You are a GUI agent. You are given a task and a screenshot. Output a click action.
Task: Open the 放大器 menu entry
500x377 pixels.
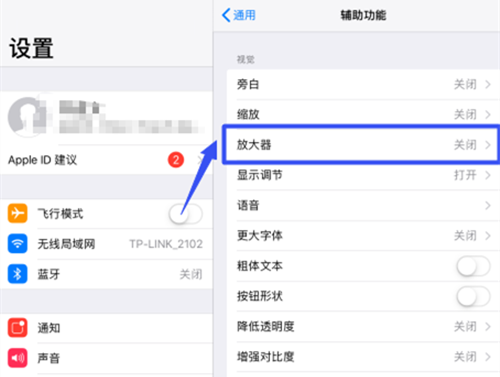361,145
